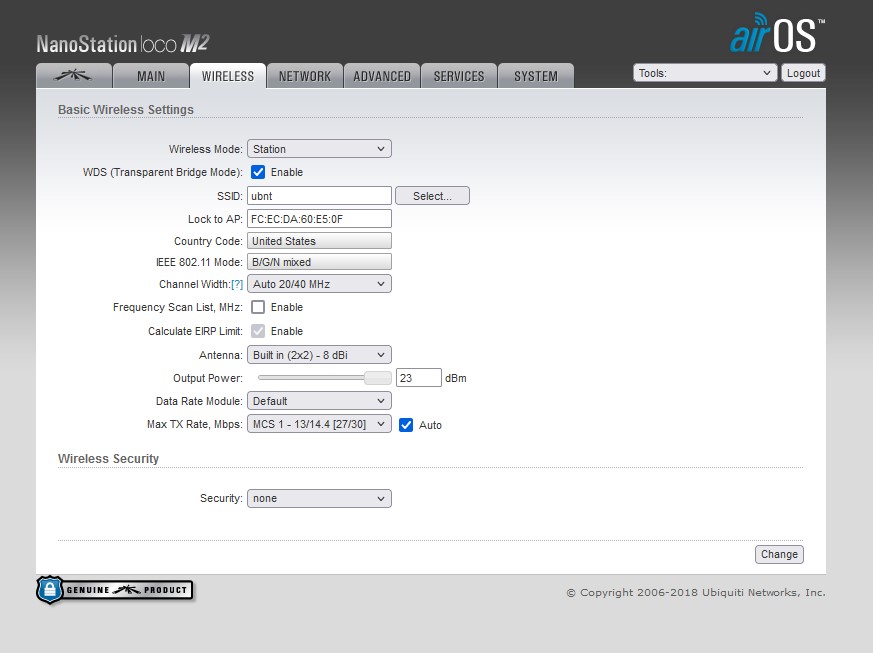Click the Country Code United States field
The width and height of the screenshot is (873, 653).
coord(320,240)
